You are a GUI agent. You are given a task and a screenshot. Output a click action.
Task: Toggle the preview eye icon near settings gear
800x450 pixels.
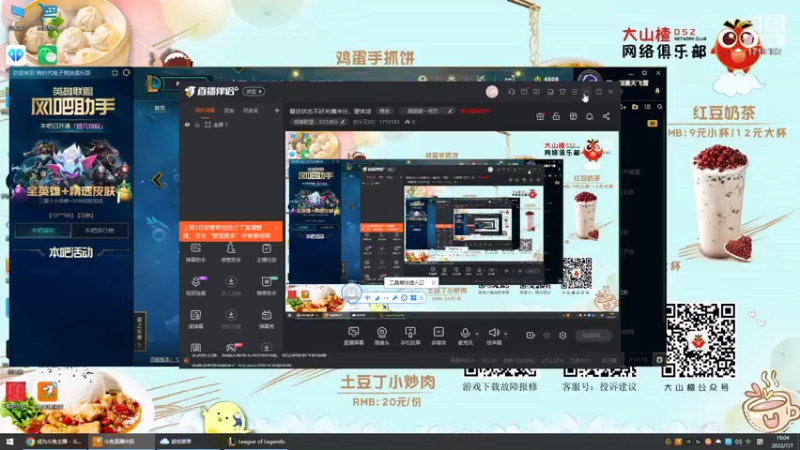pyautogui.click(x=546, y=335)
